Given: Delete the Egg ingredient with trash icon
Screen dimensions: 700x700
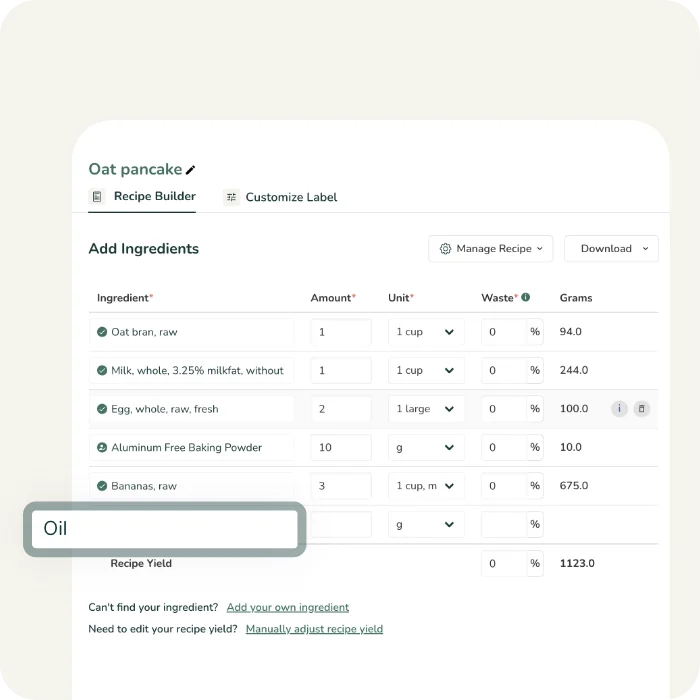Looking at the screenshot, I should coord(642,409).
